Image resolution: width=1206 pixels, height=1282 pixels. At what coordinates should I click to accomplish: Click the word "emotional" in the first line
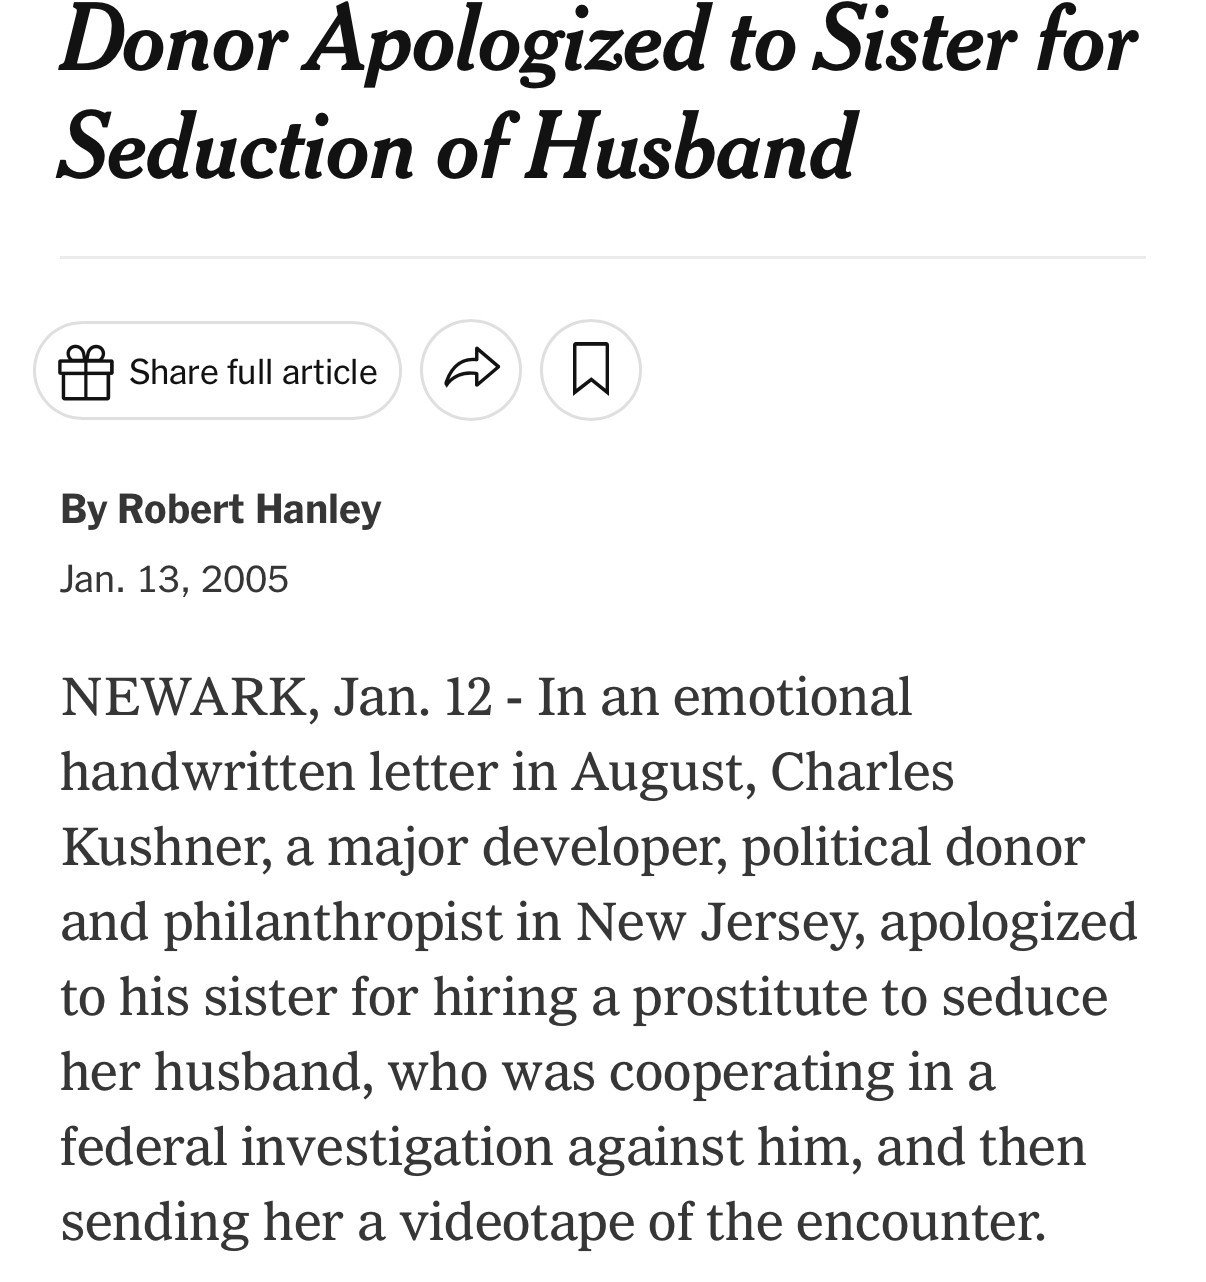(x=792, y=697)
